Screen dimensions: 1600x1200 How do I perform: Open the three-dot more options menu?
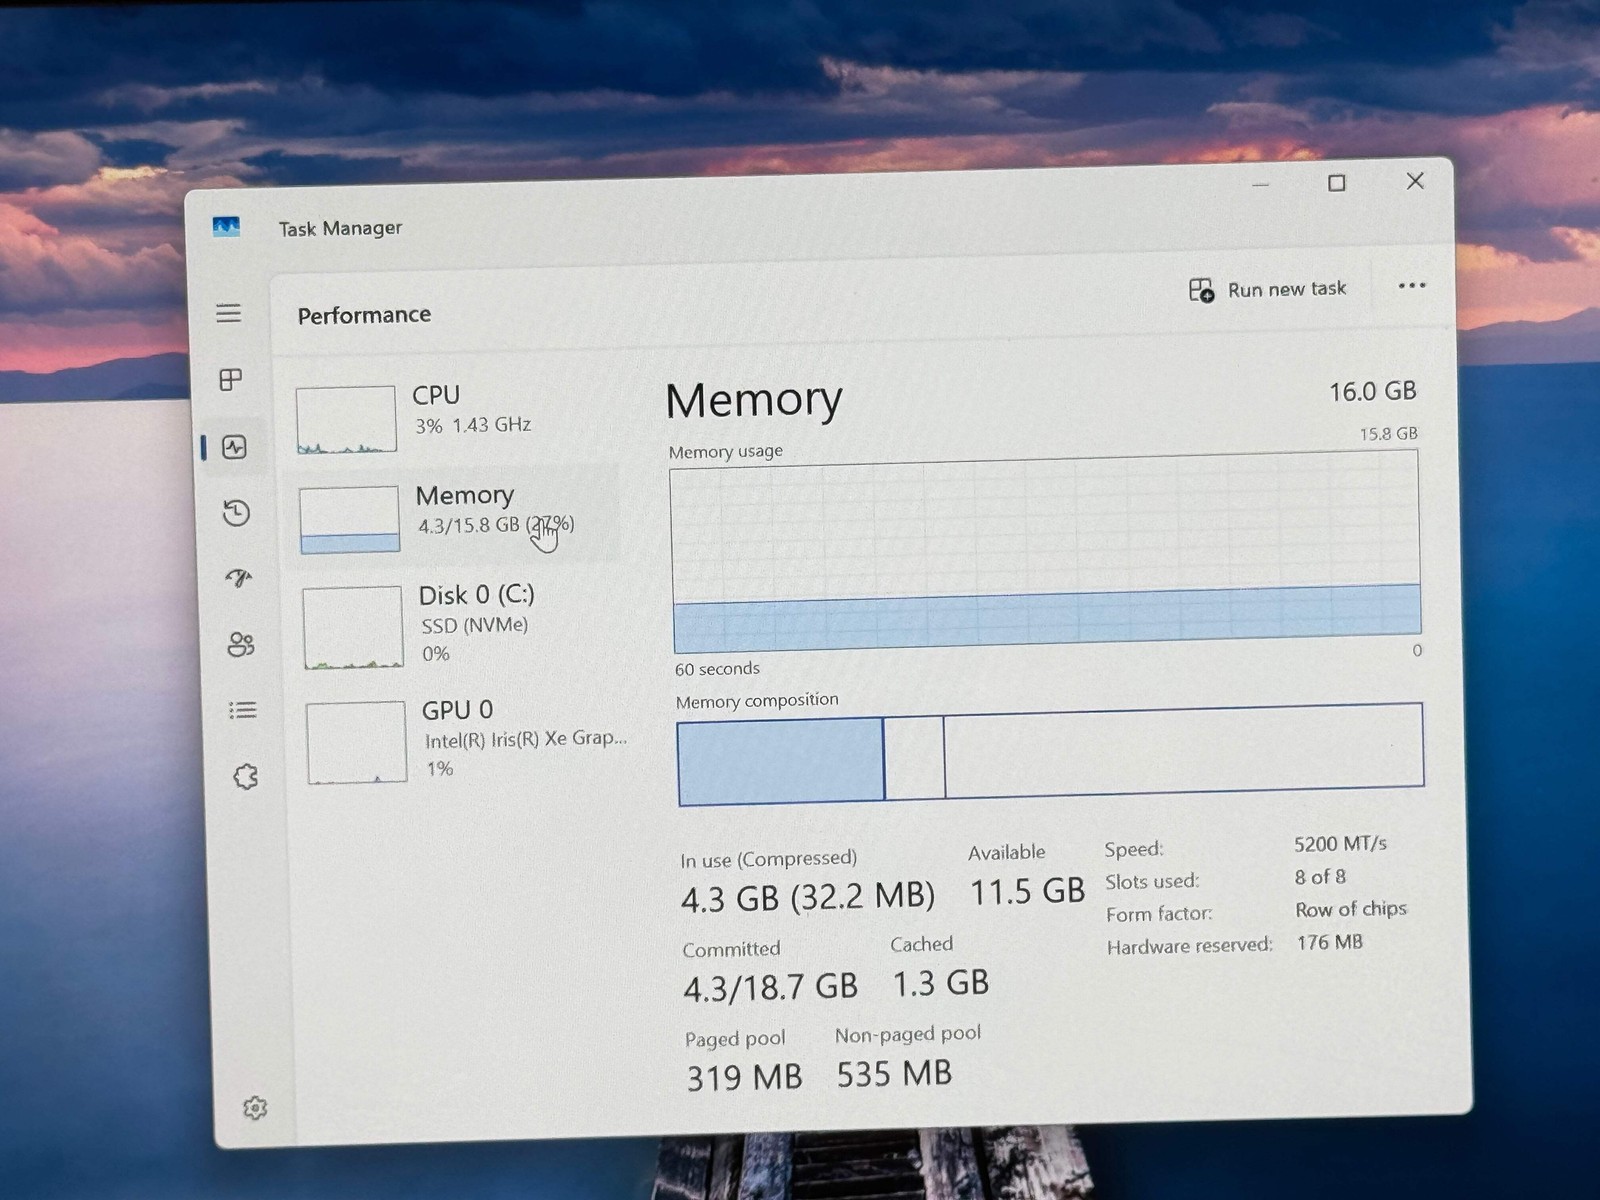[1412, 286]
